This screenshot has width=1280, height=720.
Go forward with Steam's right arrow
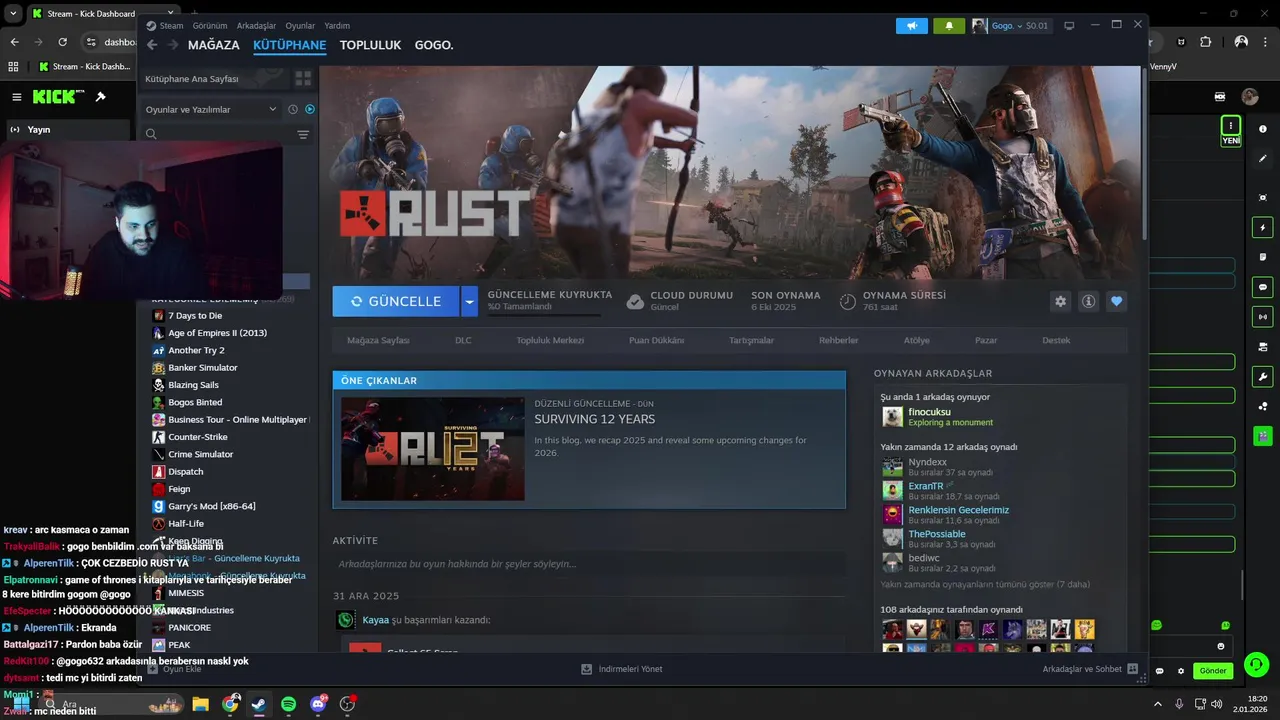click(173, 45)
